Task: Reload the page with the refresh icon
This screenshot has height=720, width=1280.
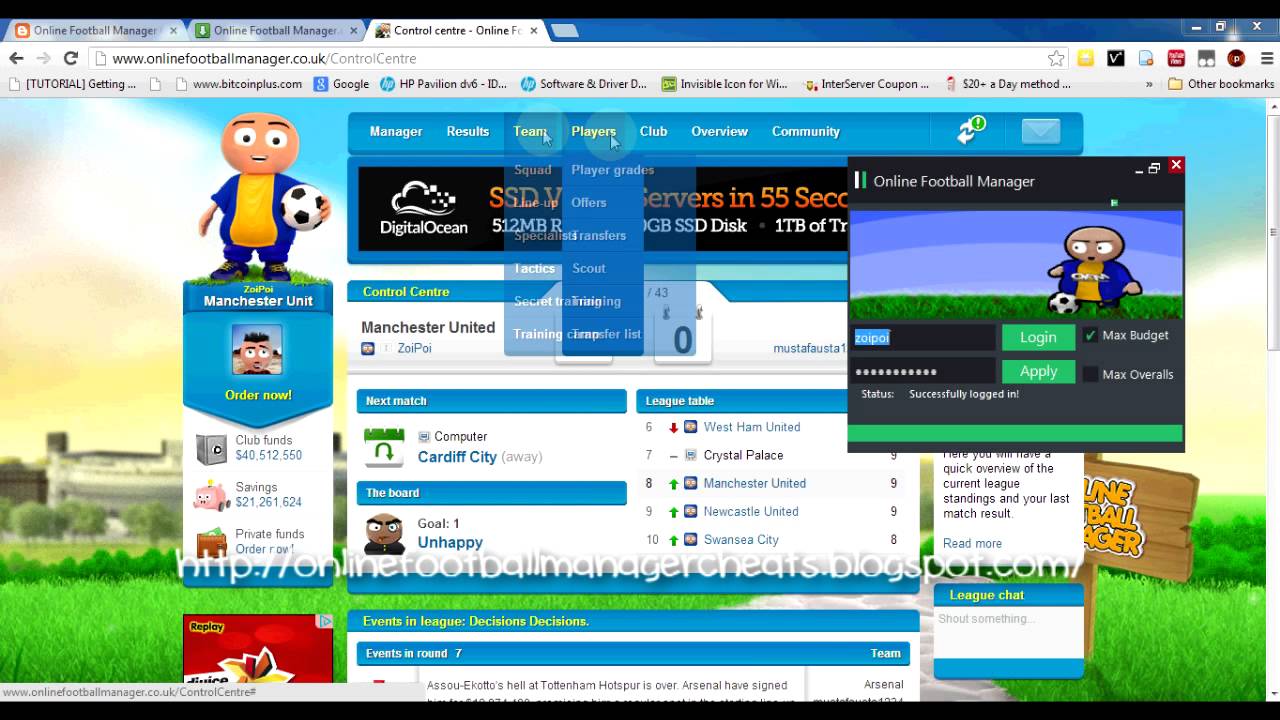Action: pos(70,58)
